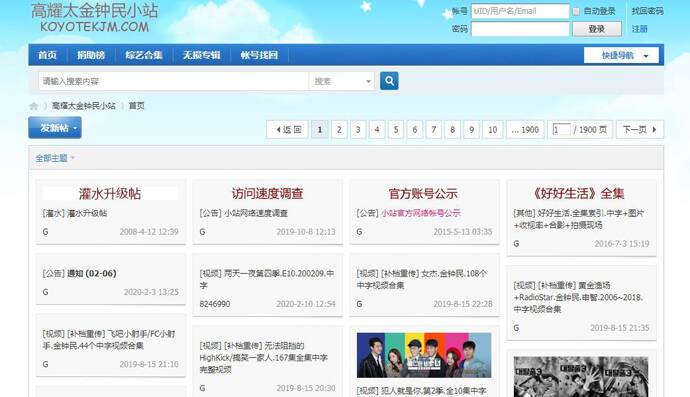Go to page 2
This screenshot has width=690, height=397.
[339, 129]
